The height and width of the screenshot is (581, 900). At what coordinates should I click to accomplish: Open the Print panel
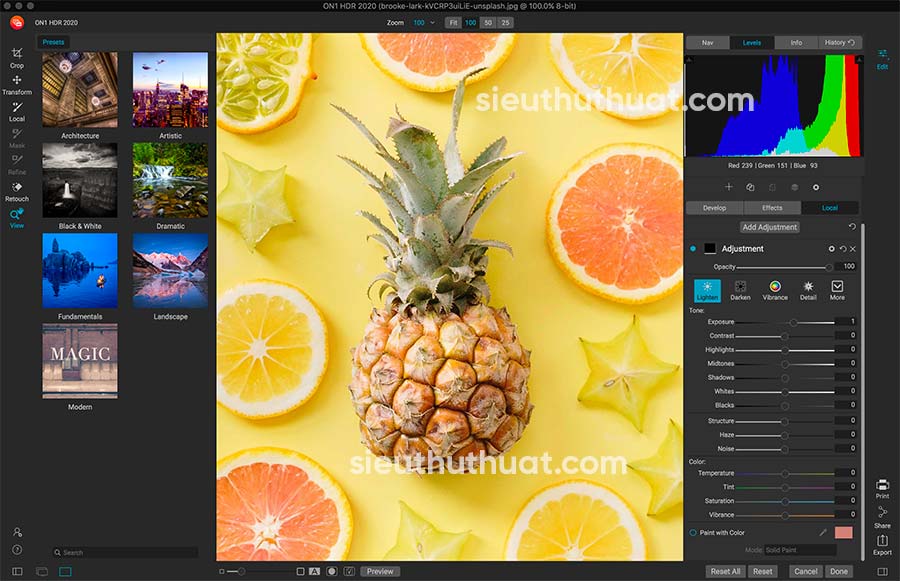[x=882, y=487]
